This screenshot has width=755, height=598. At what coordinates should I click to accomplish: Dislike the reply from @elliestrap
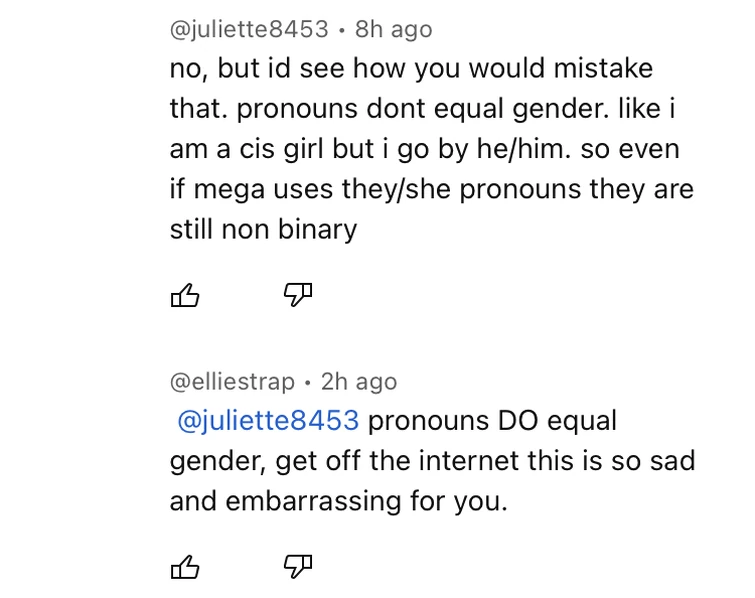click(298, 567)
